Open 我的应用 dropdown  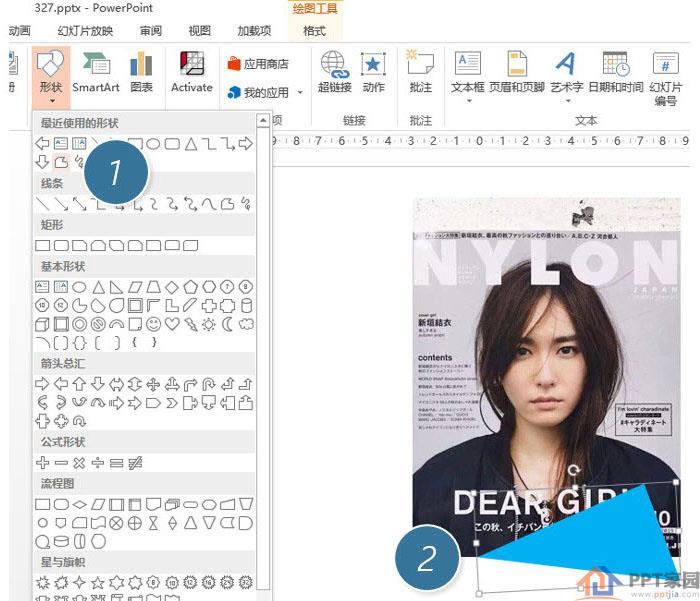pos(265,92)
